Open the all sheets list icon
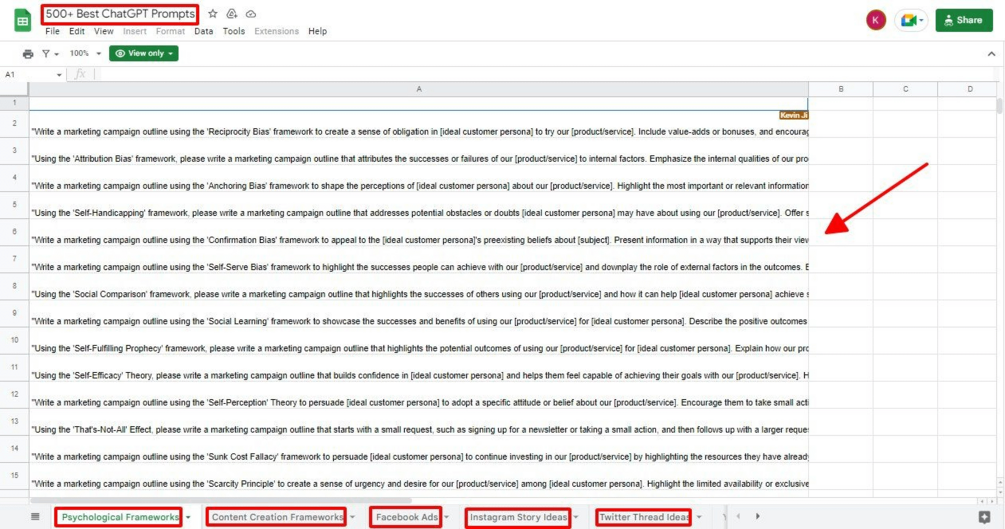Viewport: 1005px width, 529px height. [x=35, y=517]
